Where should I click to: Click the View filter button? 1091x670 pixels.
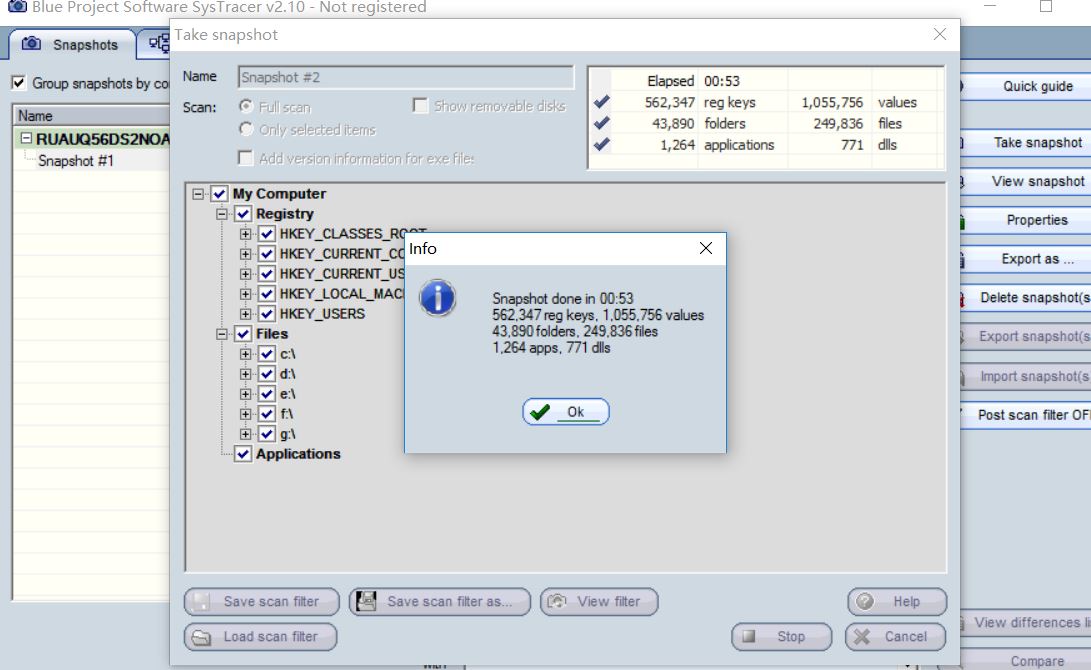pyautogui.click(x=599, y=602)
